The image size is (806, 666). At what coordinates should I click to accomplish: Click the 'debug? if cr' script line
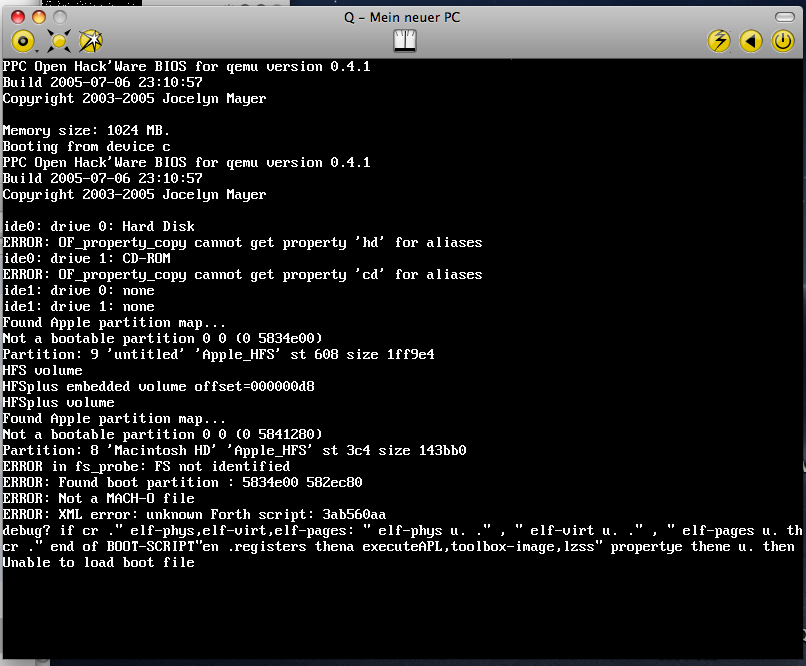tap(402, 530)
